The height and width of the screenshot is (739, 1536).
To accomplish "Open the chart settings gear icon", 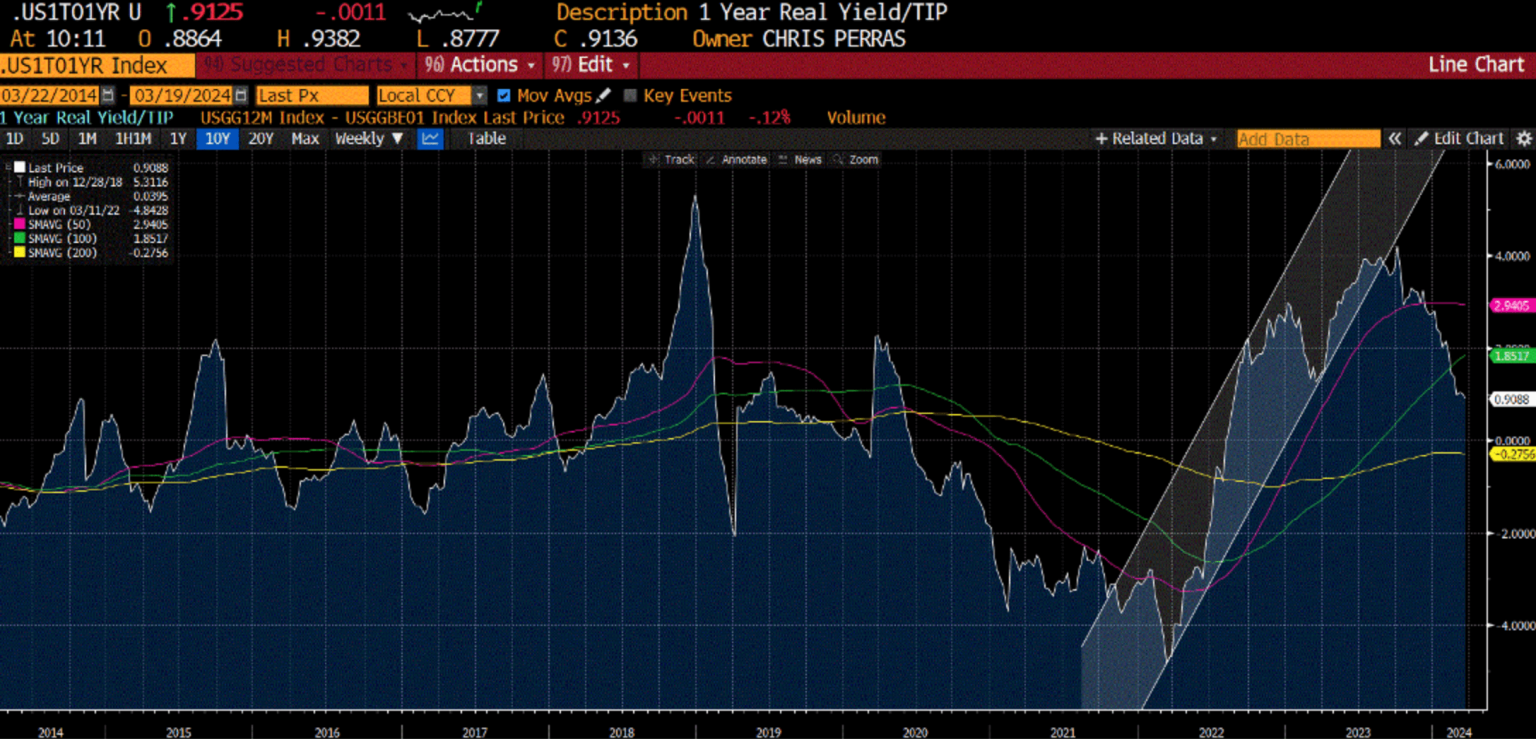I will (1524, 139).
